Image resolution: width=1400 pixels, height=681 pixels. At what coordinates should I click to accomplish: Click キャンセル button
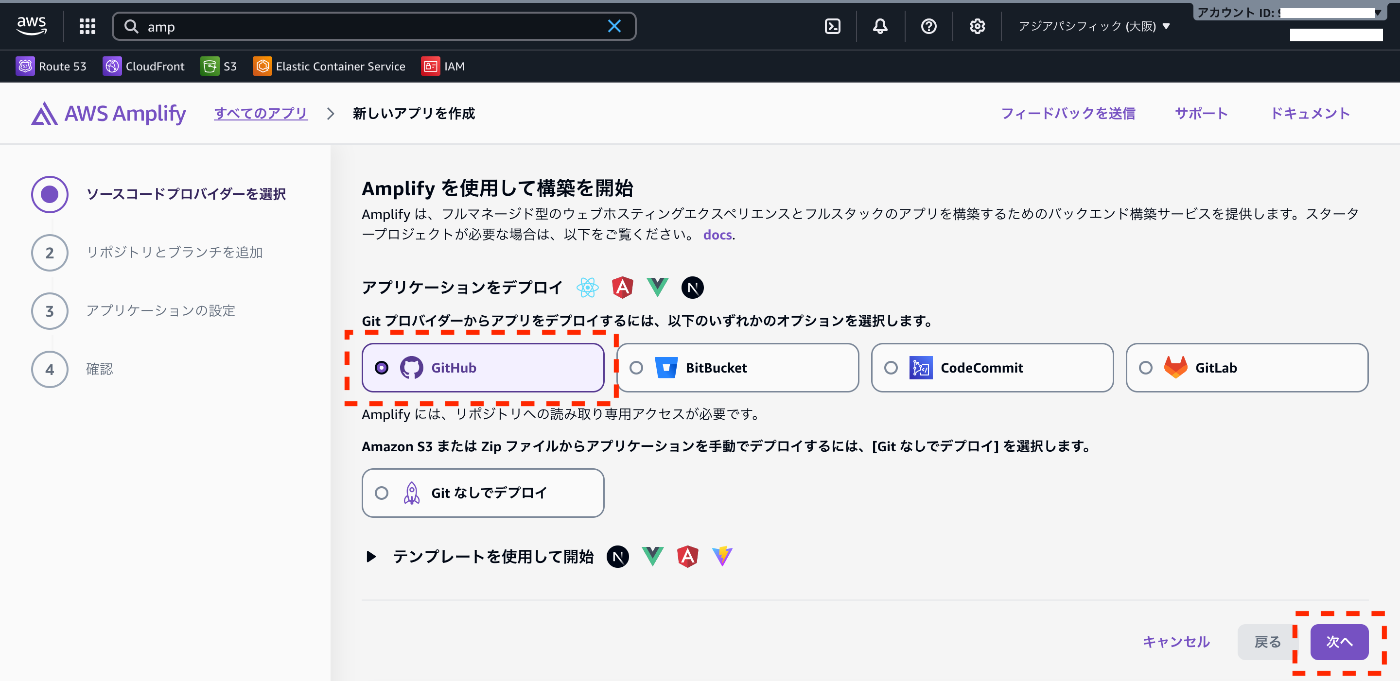click(1176, 642)
